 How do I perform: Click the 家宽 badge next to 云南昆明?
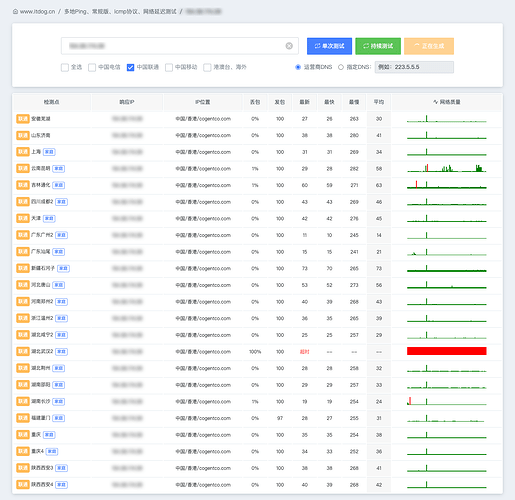[x=59, y=169]
